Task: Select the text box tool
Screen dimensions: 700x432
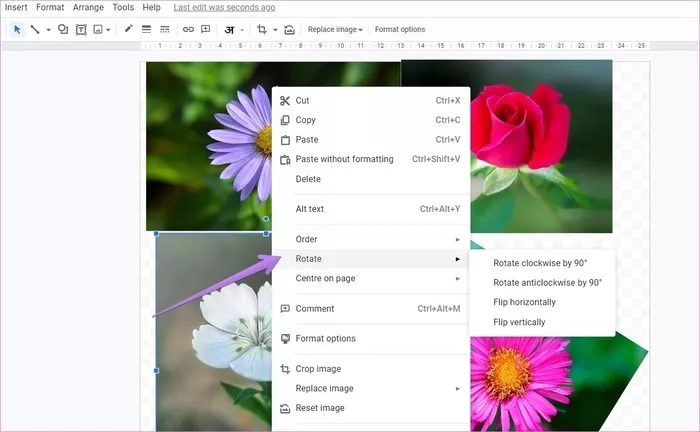Action: (81, 29)
